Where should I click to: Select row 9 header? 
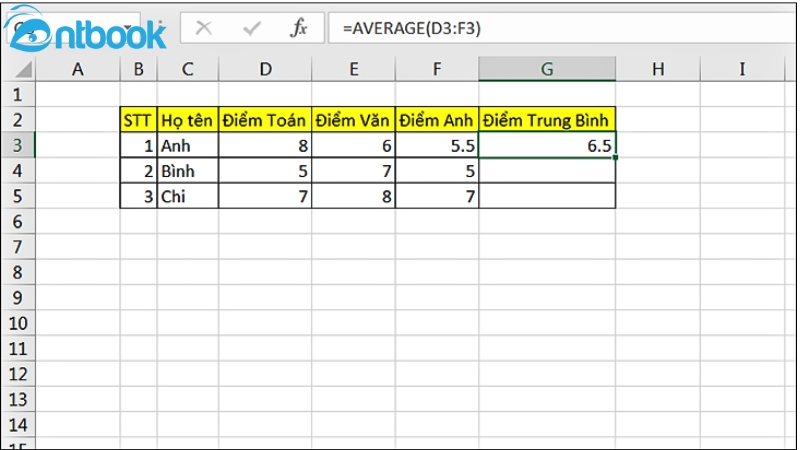[x=18, y=298]
